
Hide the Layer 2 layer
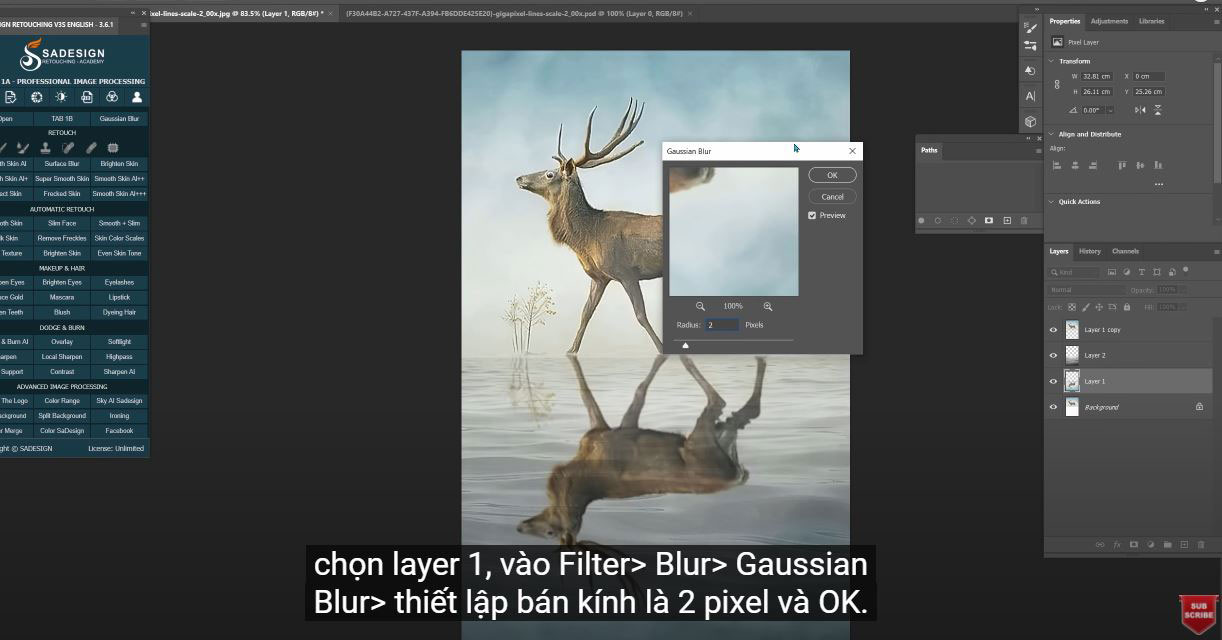(x=1053, y=355)
